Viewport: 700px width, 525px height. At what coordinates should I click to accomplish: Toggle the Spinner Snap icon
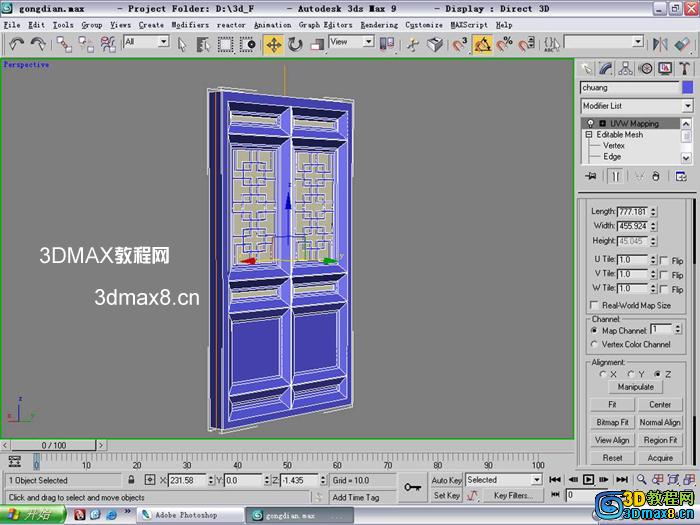(x=526, y=44)
